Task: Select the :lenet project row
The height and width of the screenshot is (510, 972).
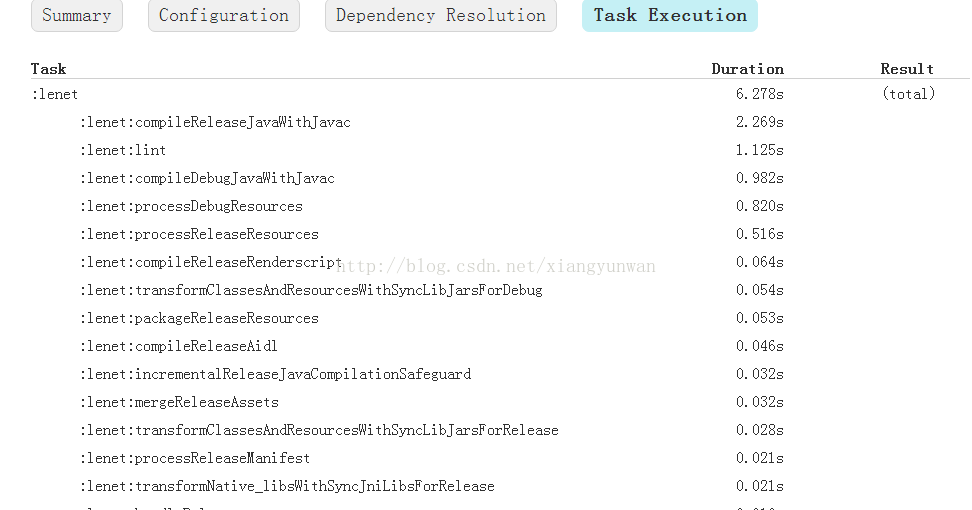Action: (x=54, y=94)
